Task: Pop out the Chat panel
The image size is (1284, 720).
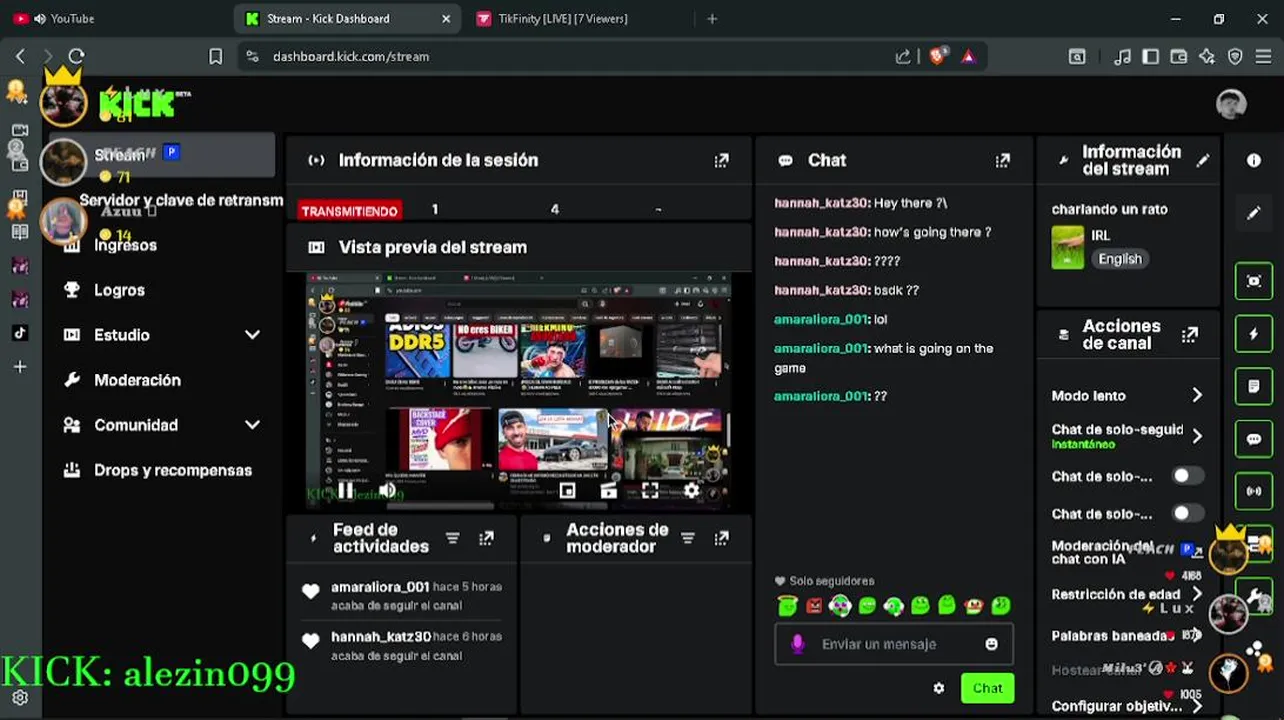Action: tap(1002, 160)
